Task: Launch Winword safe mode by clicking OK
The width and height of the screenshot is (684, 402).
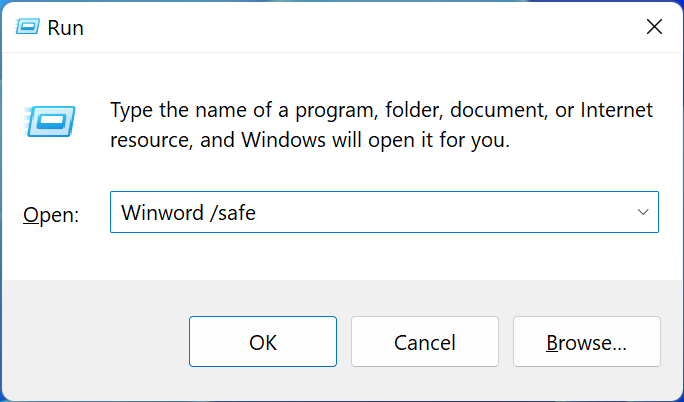Action: coord(263,341)
